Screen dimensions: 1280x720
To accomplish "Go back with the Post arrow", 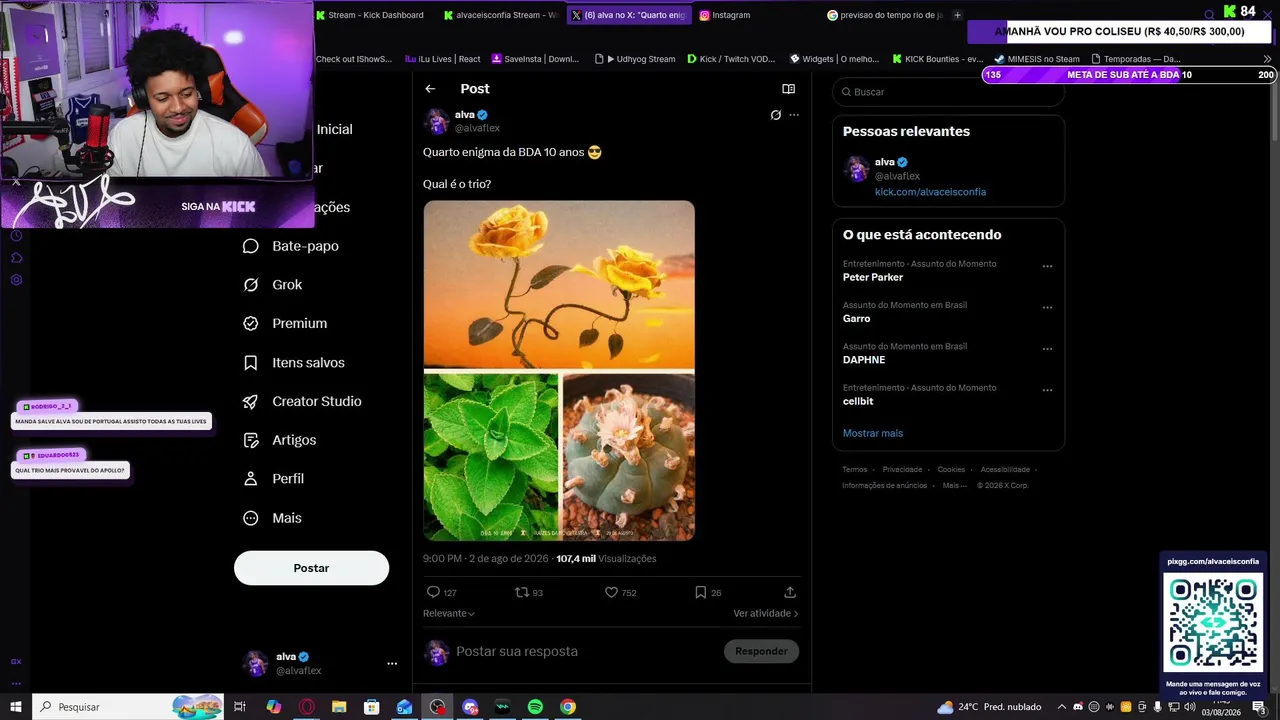I will (x=430, y=89).
